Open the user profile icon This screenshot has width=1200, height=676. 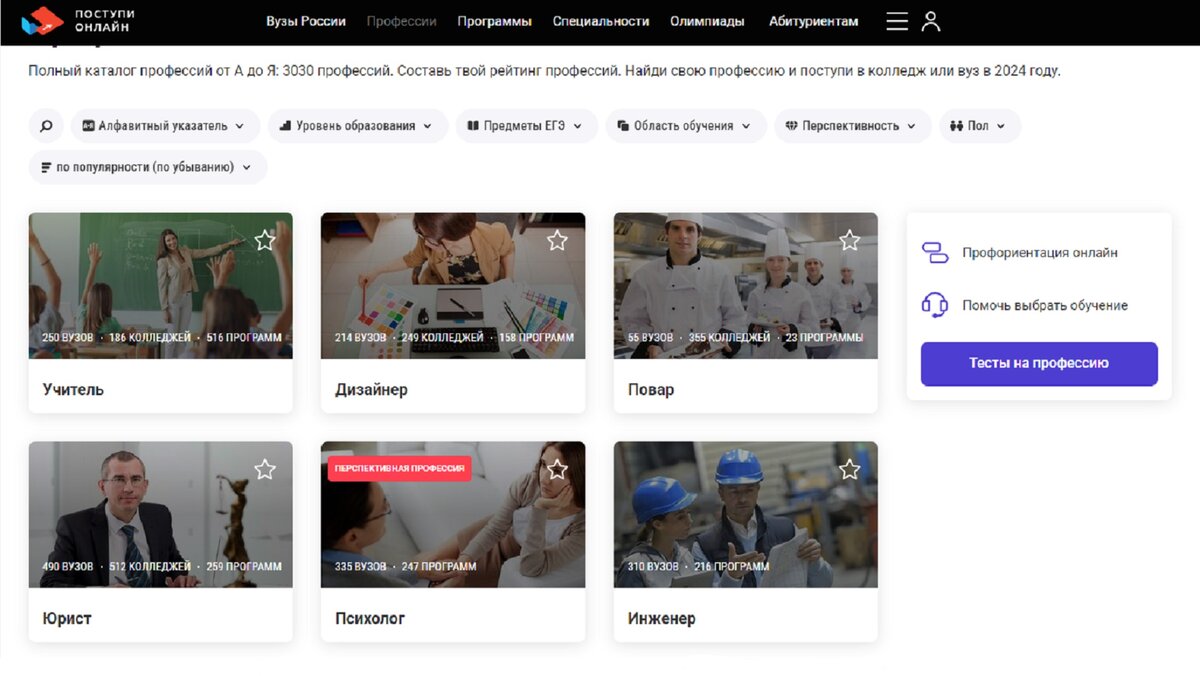(931, 21)
